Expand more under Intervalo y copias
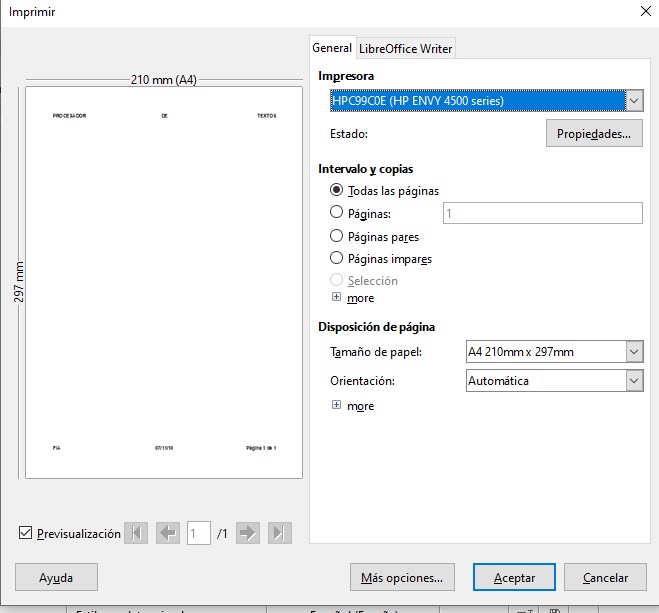Viewport: 659px width, 613px height. (x=336, y=297)
